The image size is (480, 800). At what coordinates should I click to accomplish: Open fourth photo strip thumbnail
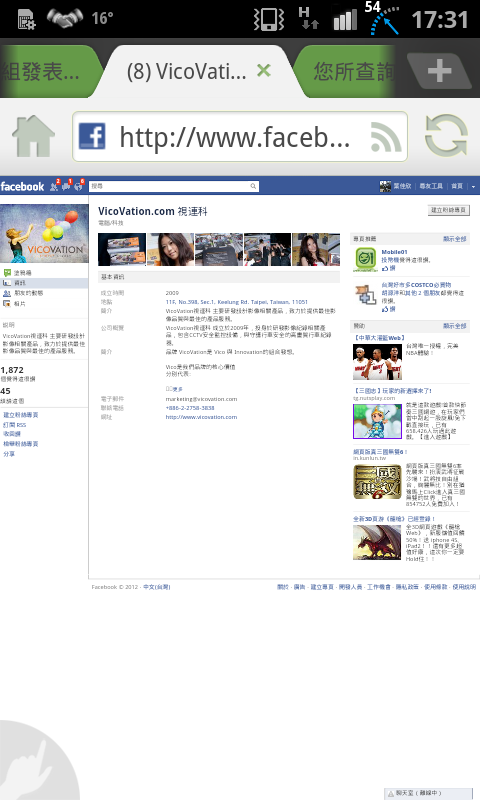point(267,249)
